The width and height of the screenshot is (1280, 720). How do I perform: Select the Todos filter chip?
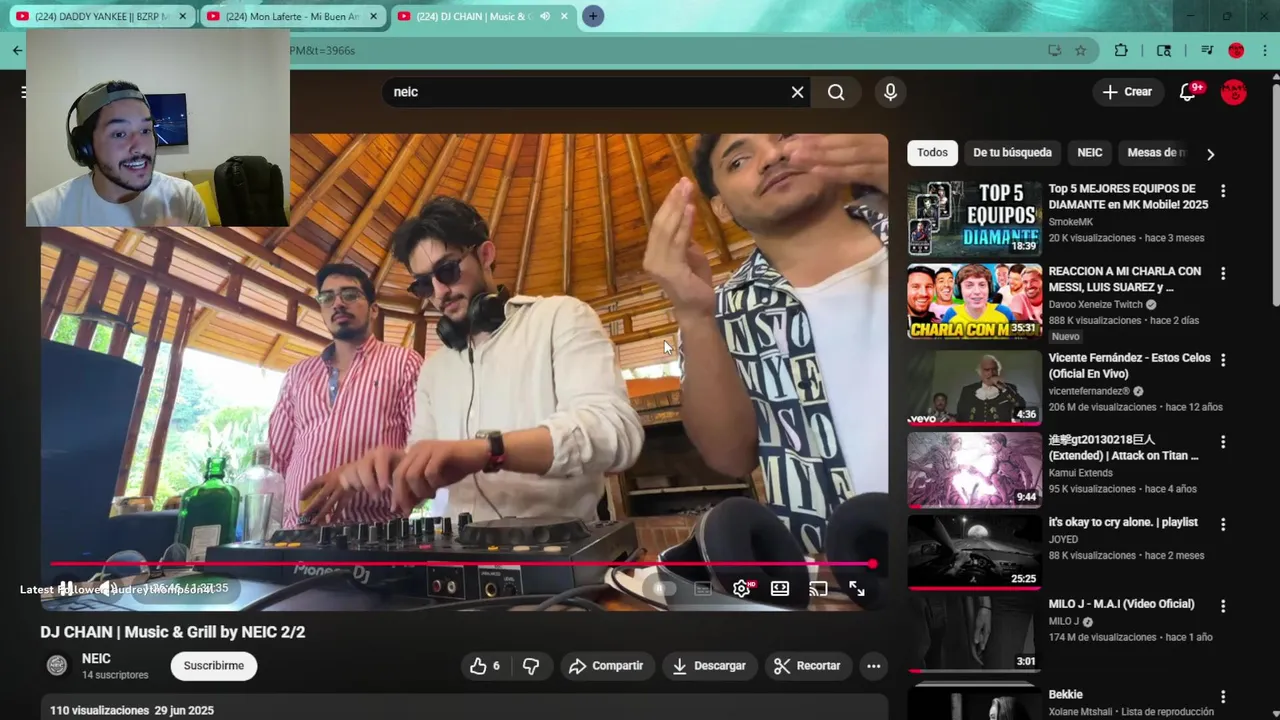932,153
